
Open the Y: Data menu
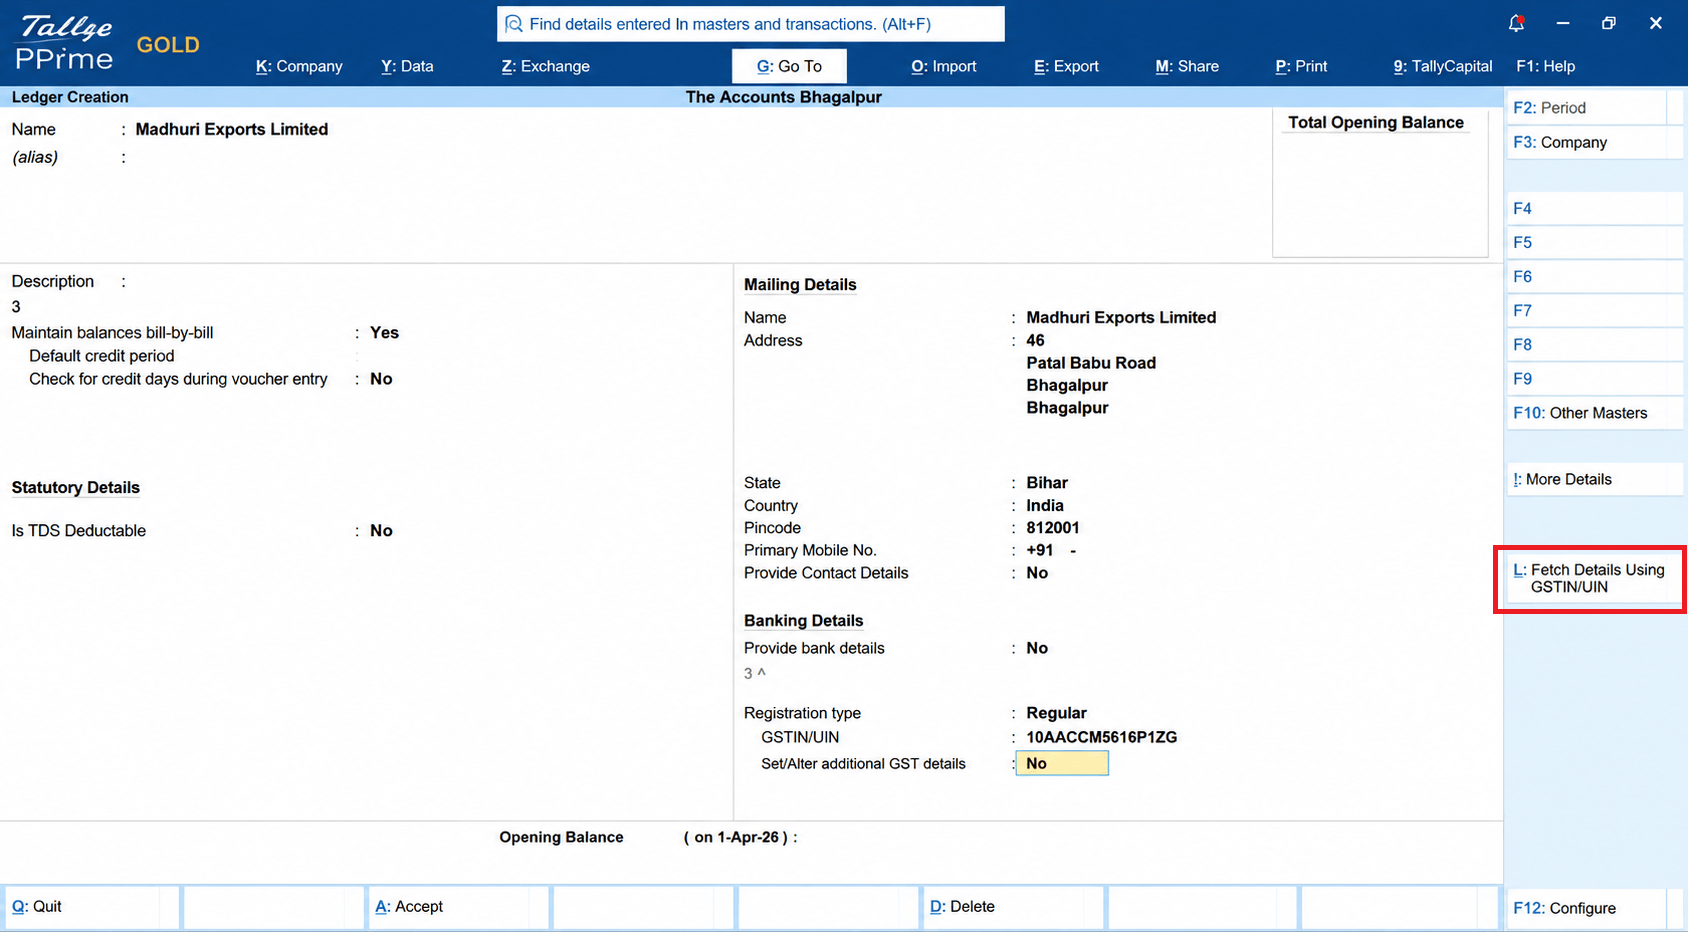[407, 66]
